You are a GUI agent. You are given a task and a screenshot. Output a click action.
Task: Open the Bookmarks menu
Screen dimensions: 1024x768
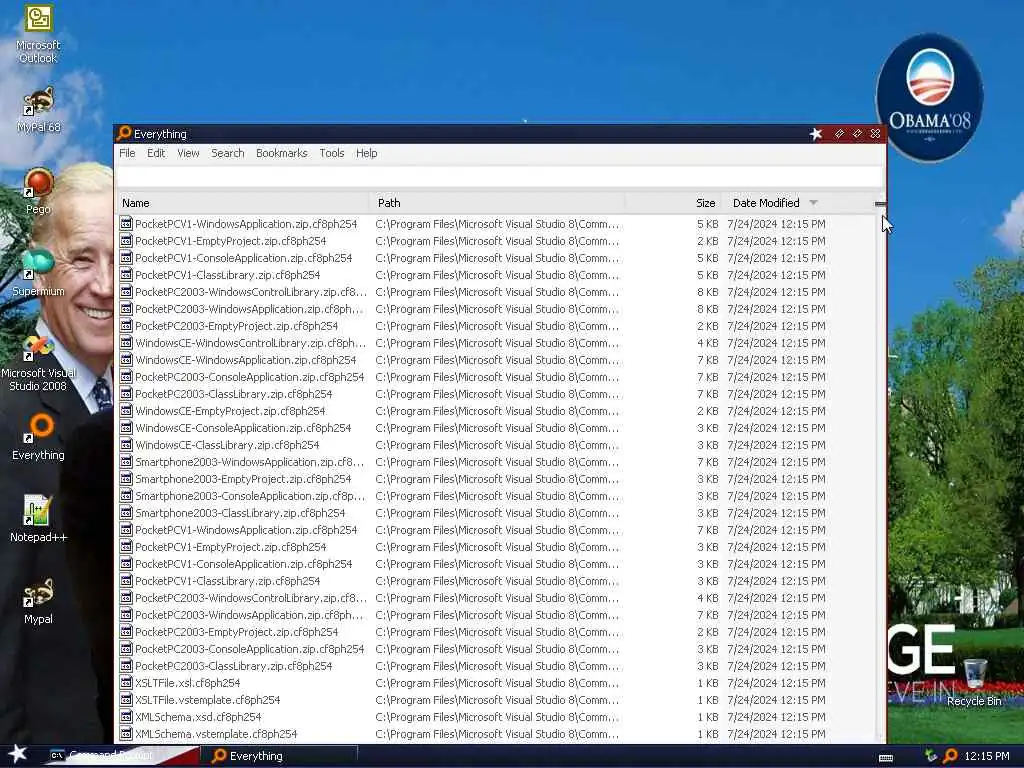click(x=281, y=153)
